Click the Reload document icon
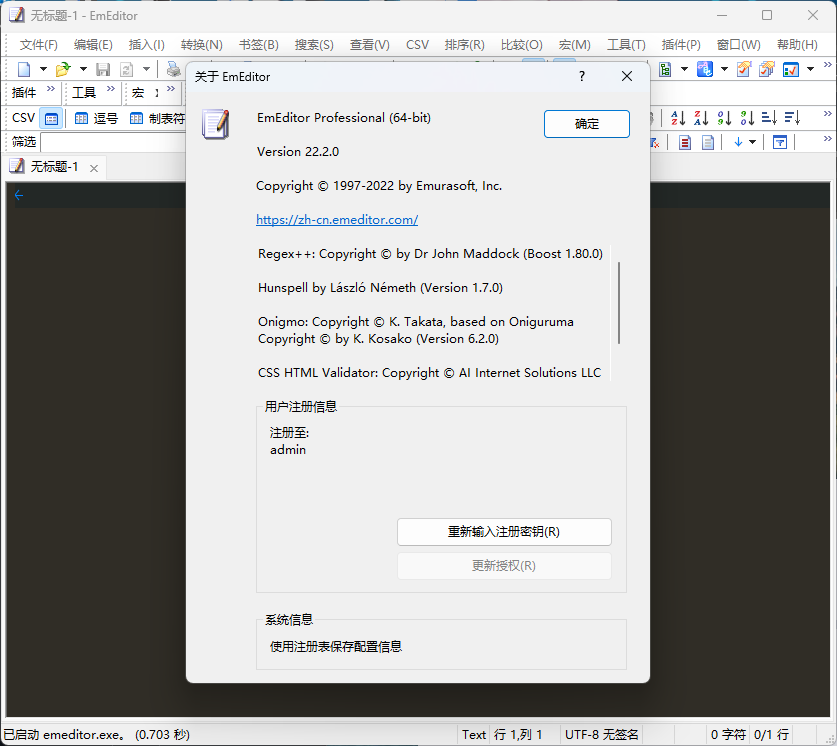The image size is (837, 746). pos(127,69)
